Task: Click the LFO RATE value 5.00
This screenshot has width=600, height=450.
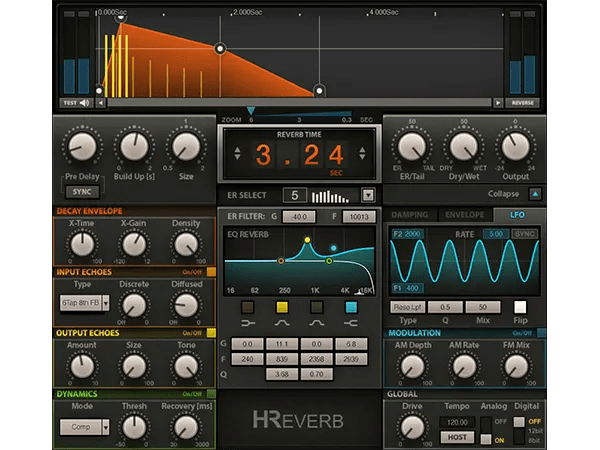Action: pos(496,234)
